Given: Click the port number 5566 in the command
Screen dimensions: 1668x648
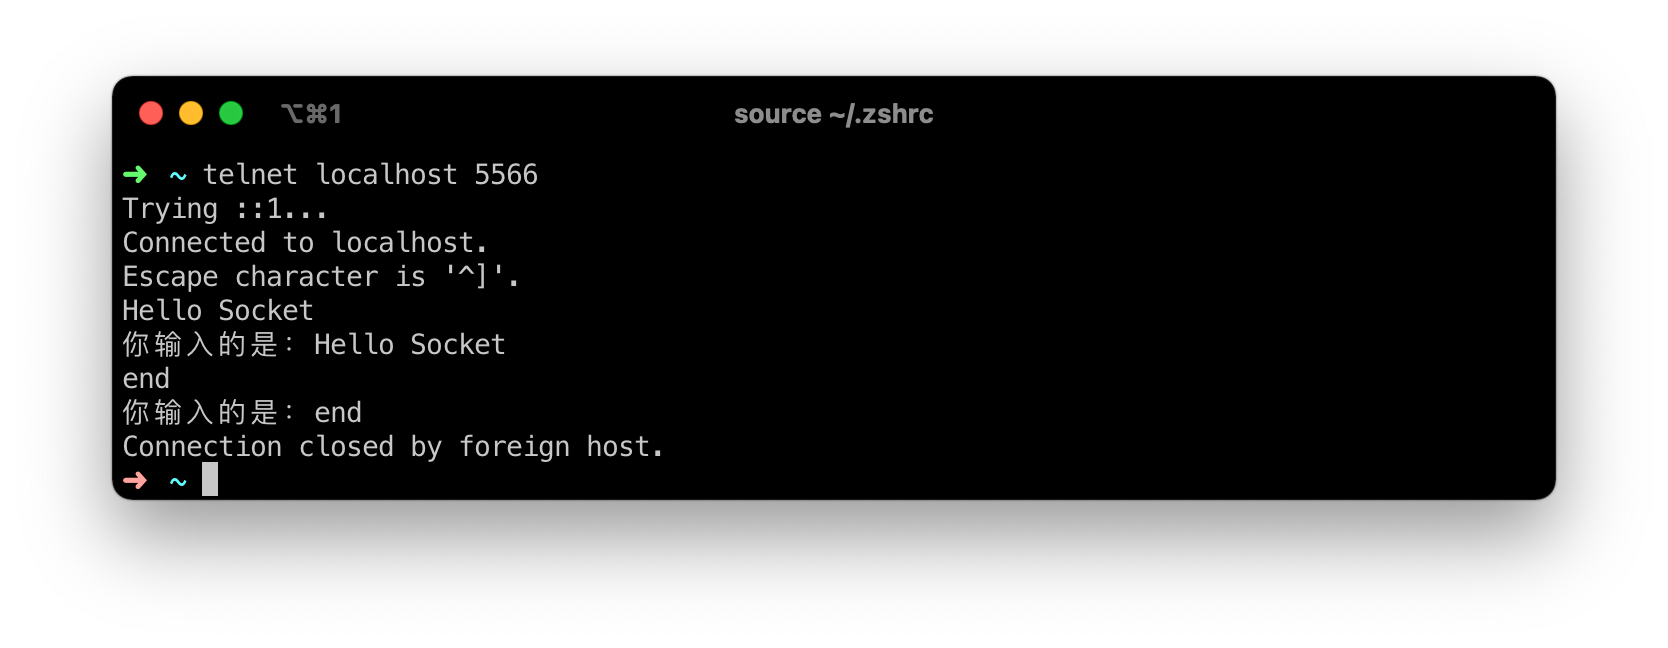Looking at the screenshot, I should 504,174.
